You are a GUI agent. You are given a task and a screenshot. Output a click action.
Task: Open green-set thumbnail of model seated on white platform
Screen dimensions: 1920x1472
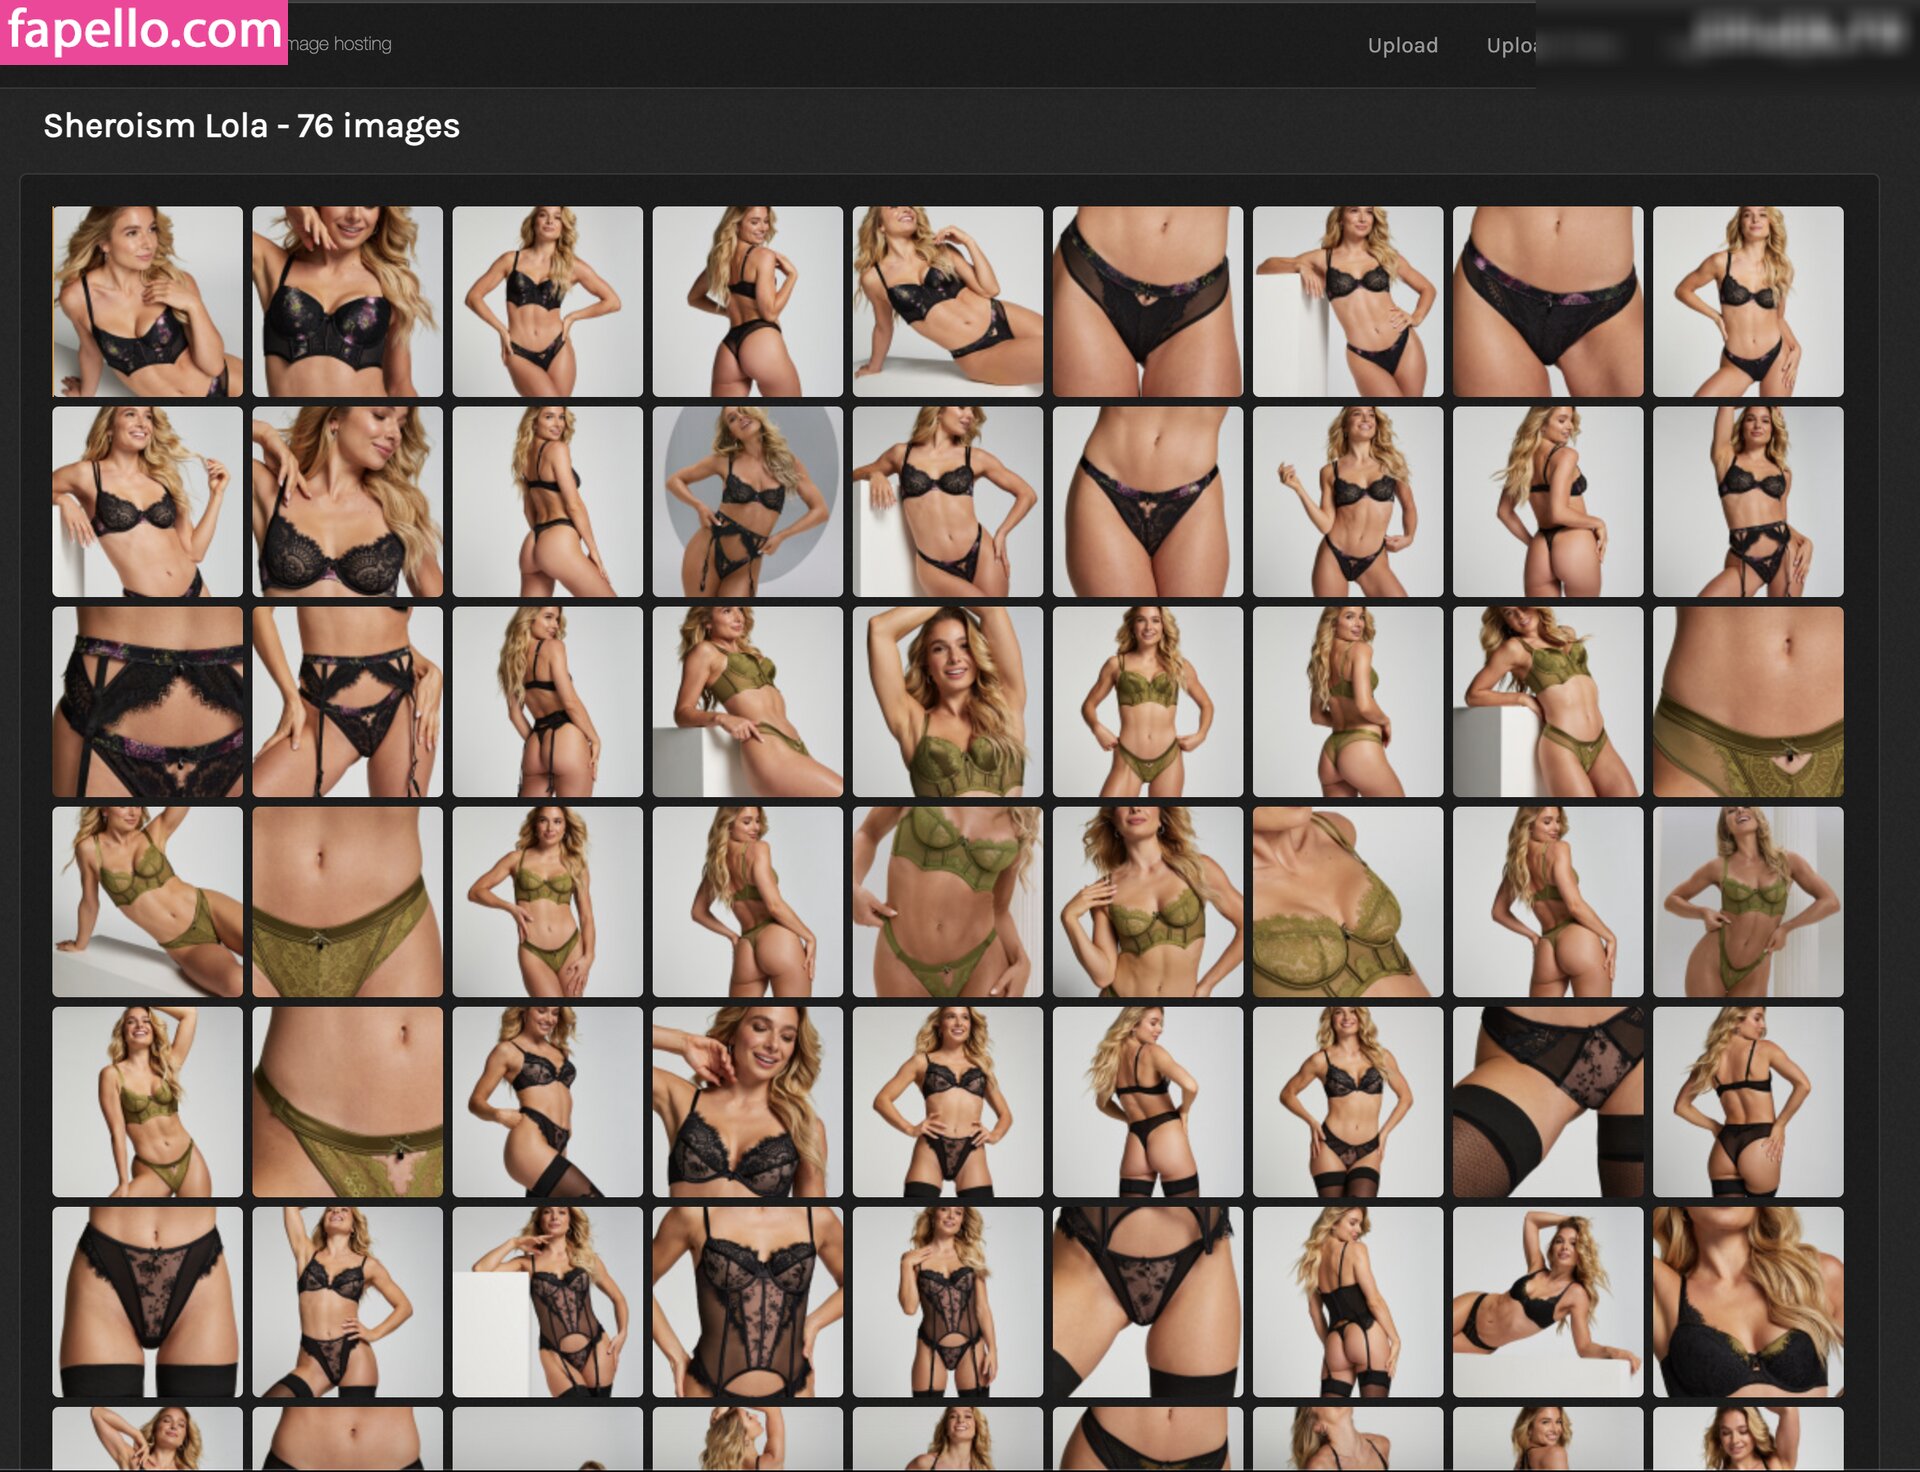pos(147,901)
